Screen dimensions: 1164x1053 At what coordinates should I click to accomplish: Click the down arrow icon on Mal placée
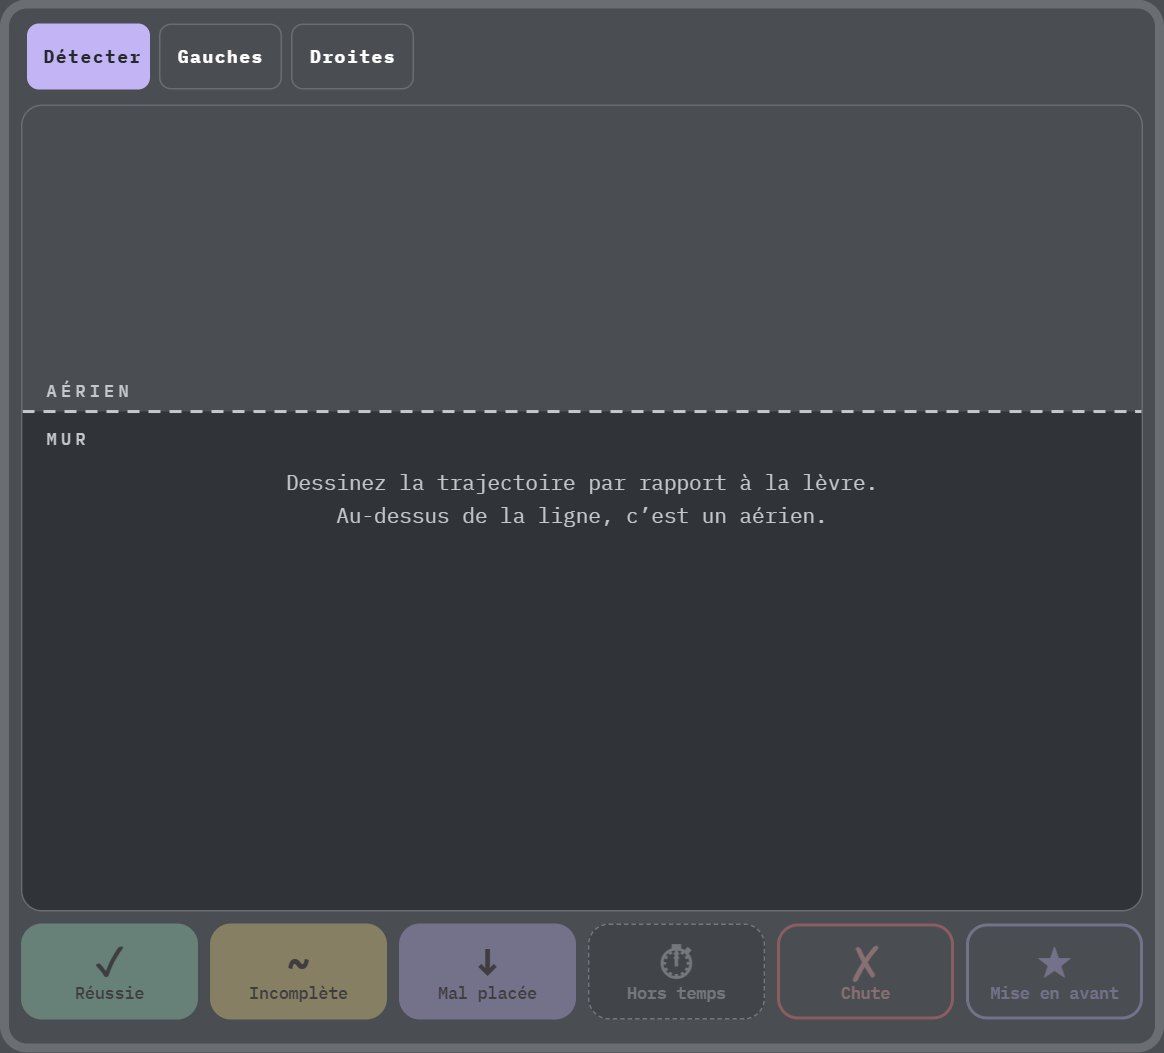pyautogui.click(x=487, y=962)
